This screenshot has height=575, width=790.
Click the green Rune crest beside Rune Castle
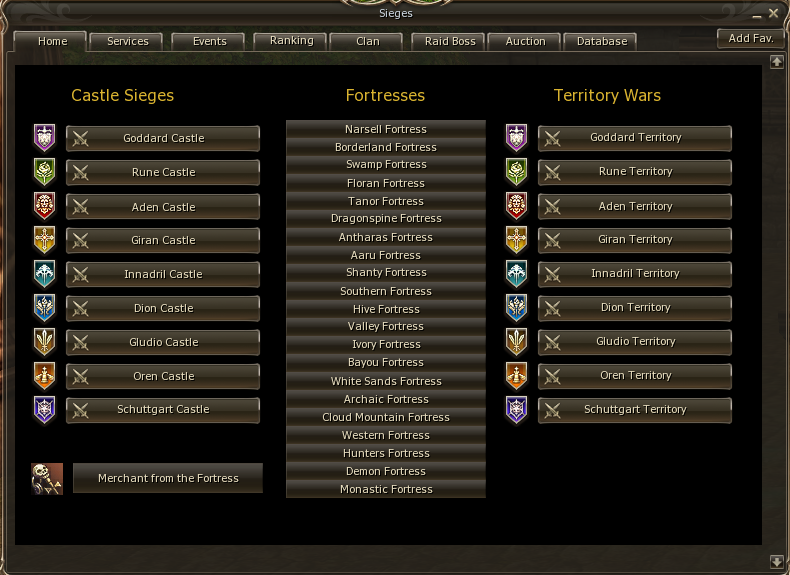coord(44,172)
